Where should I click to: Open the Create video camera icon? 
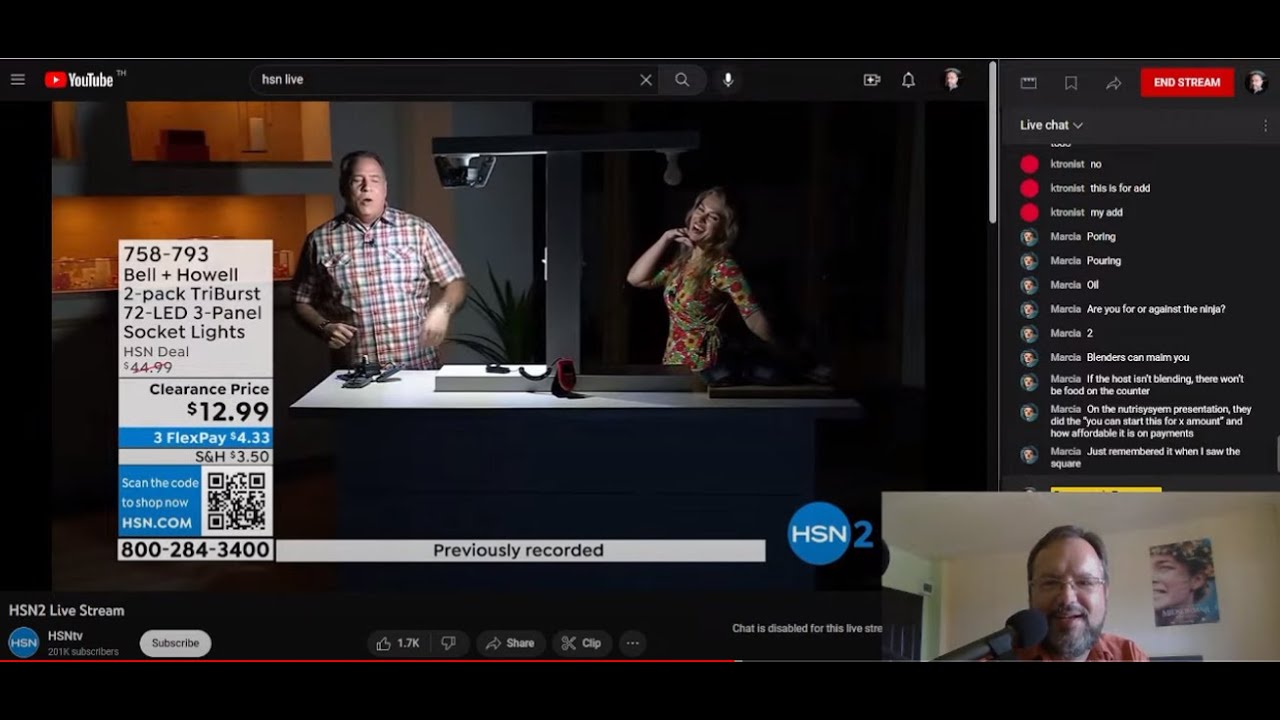[872, 80]
